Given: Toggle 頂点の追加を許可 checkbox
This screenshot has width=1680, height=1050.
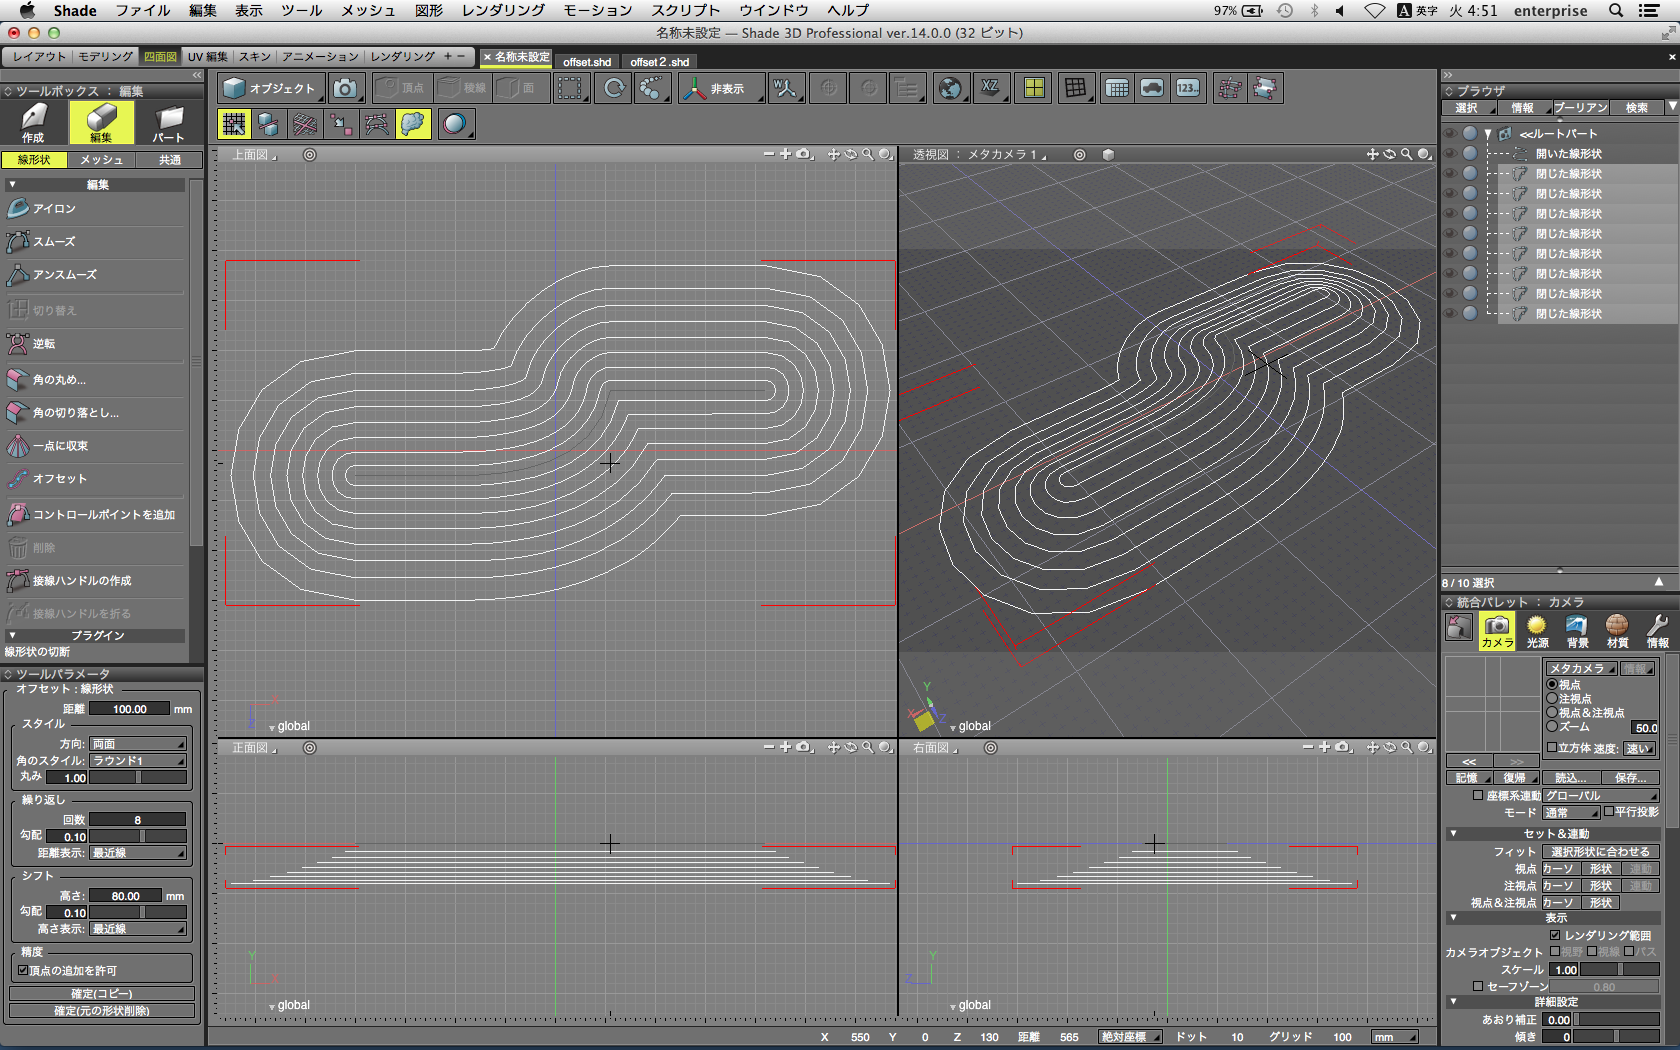Looking at the screenshot, I should pos(23,970).
